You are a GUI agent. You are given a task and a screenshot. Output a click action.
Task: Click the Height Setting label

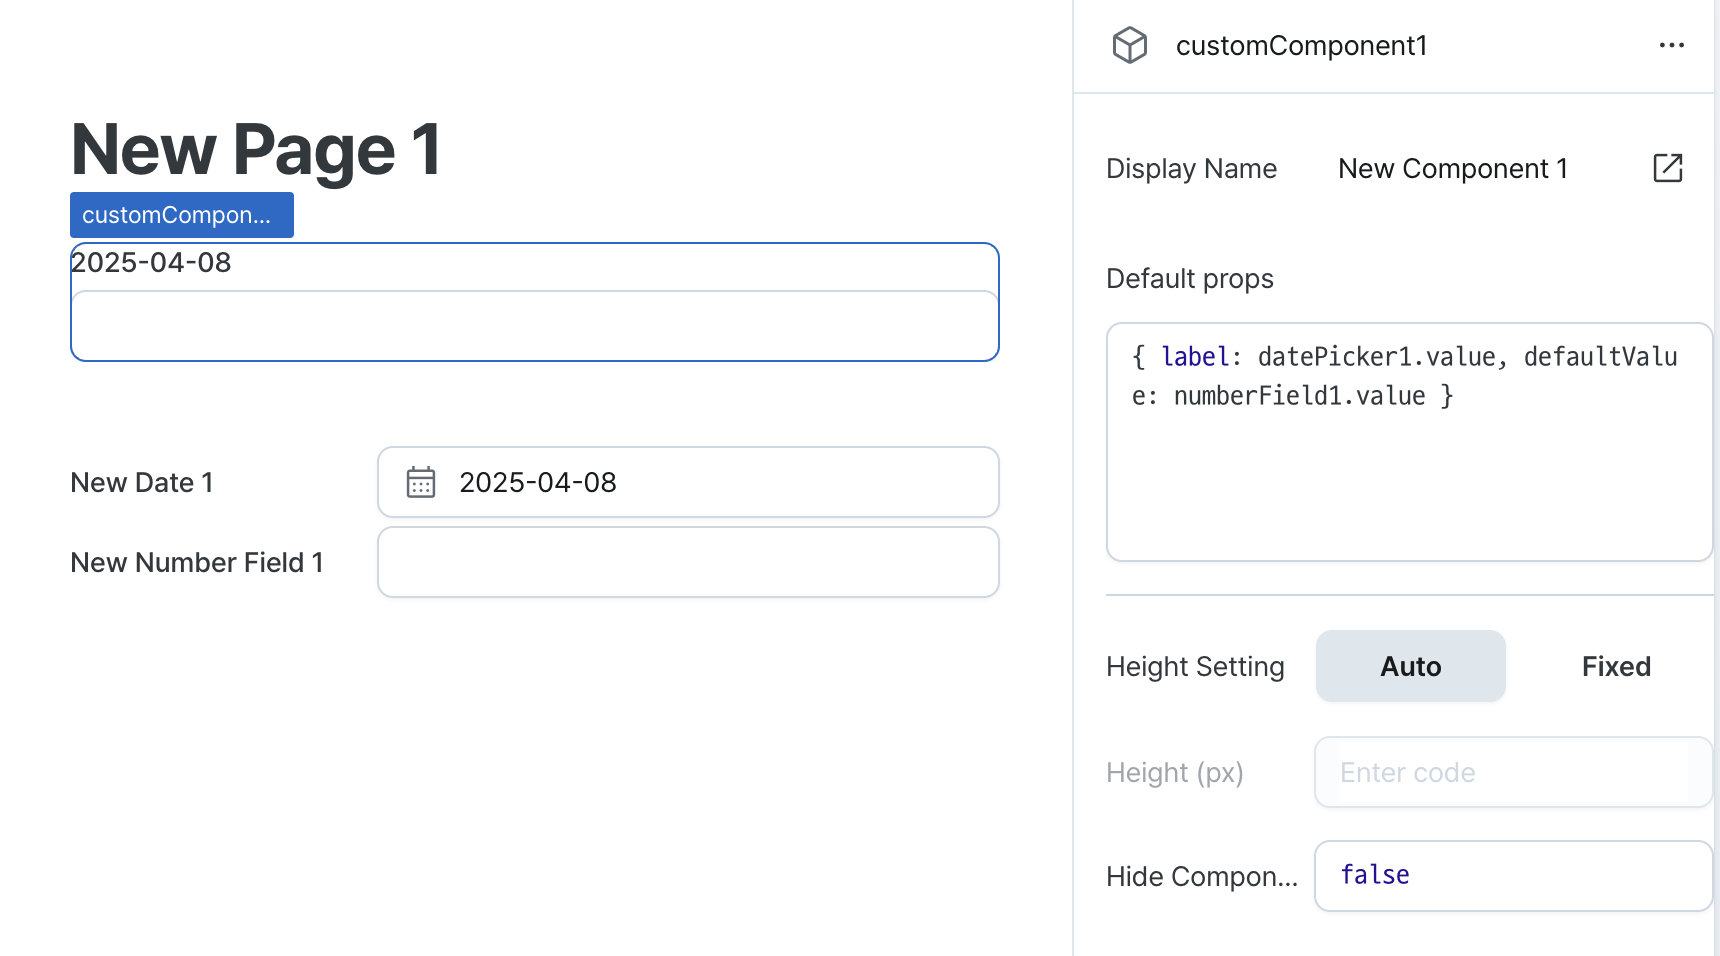pyautogui.click(x=1195, y=667)
